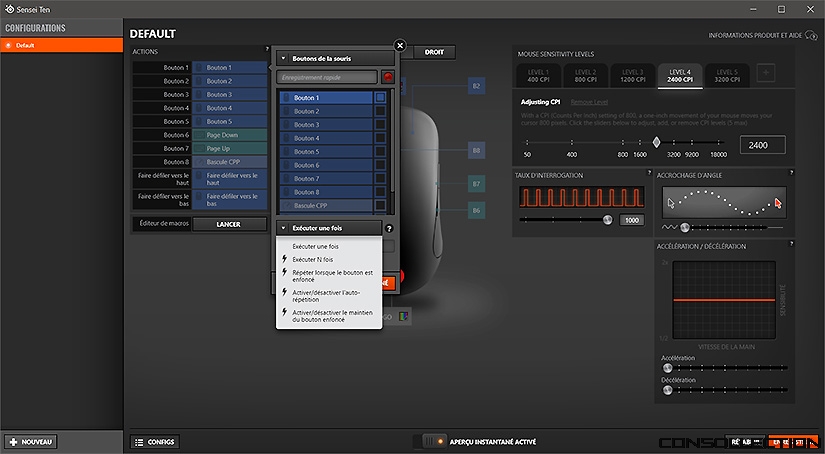The height and width of the screenshot is (454, 825).
Task: Add a new CPI level with plus icon
Action: tap(766, 73)
